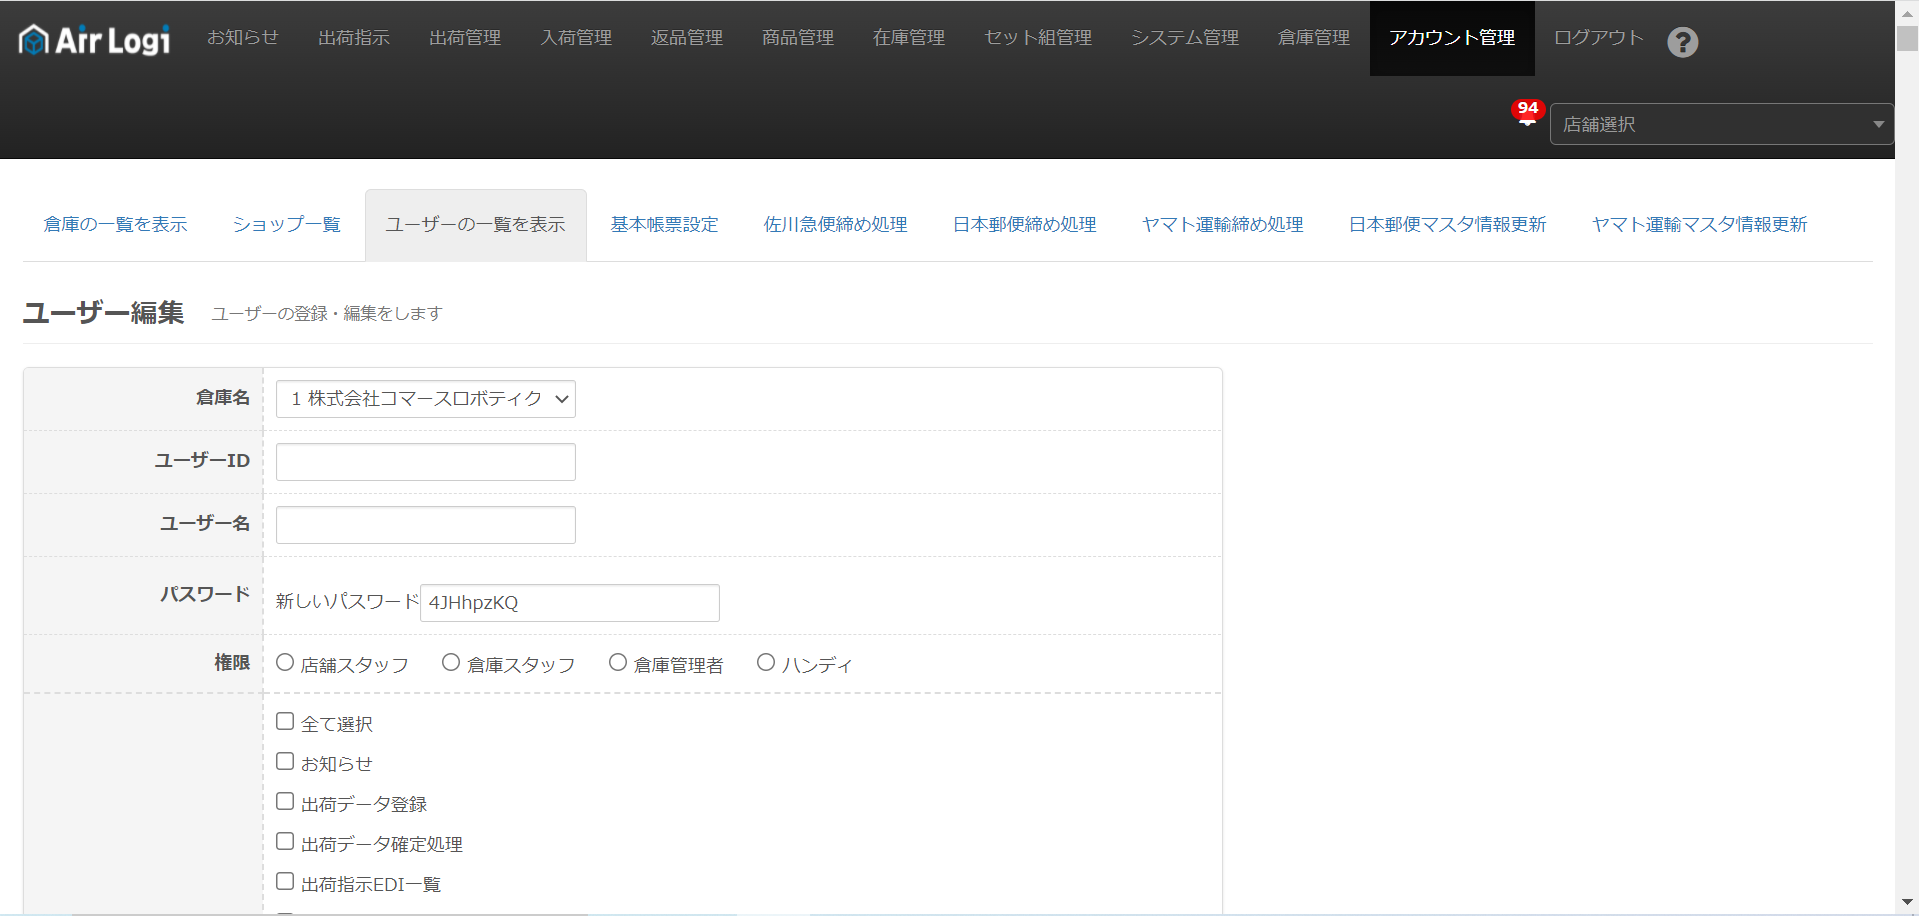Check the 出荷データ登録 checkbox
The image size is (1919, 916).
(284, 800)
